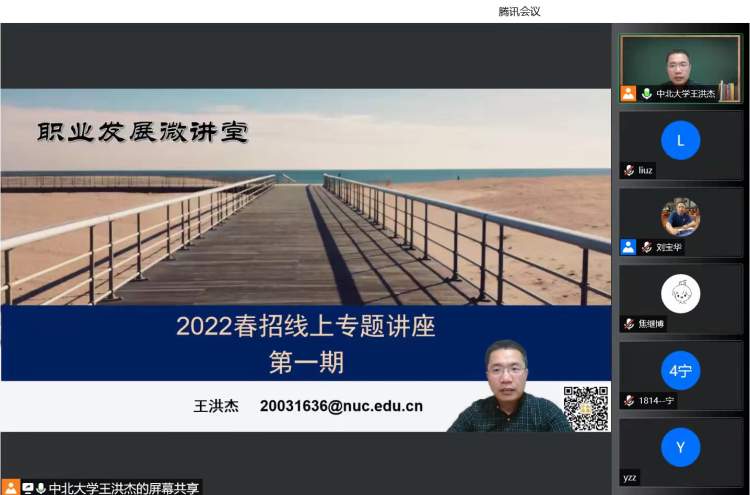Click the blue person icon beside 刘宝华

[x=628, y=247]
